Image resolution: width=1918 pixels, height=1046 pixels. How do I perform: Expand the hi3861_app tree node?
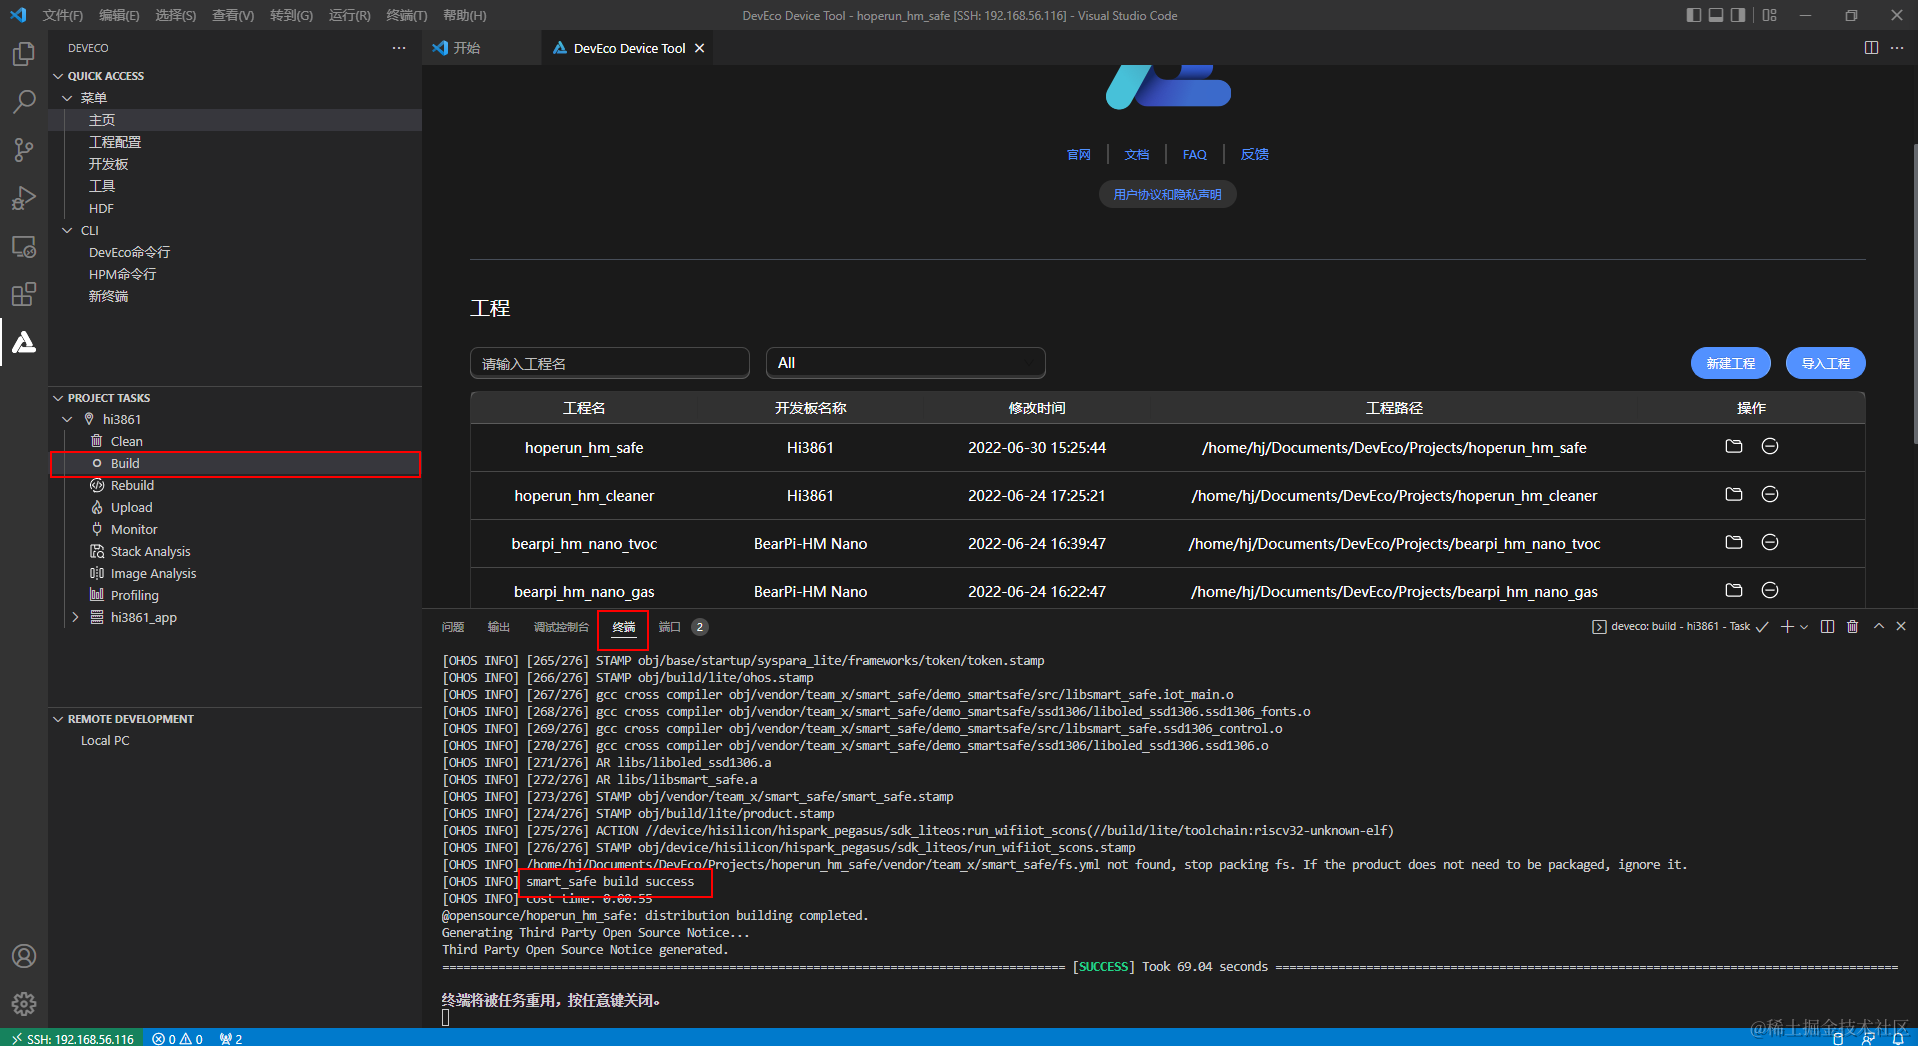[75, 618]
